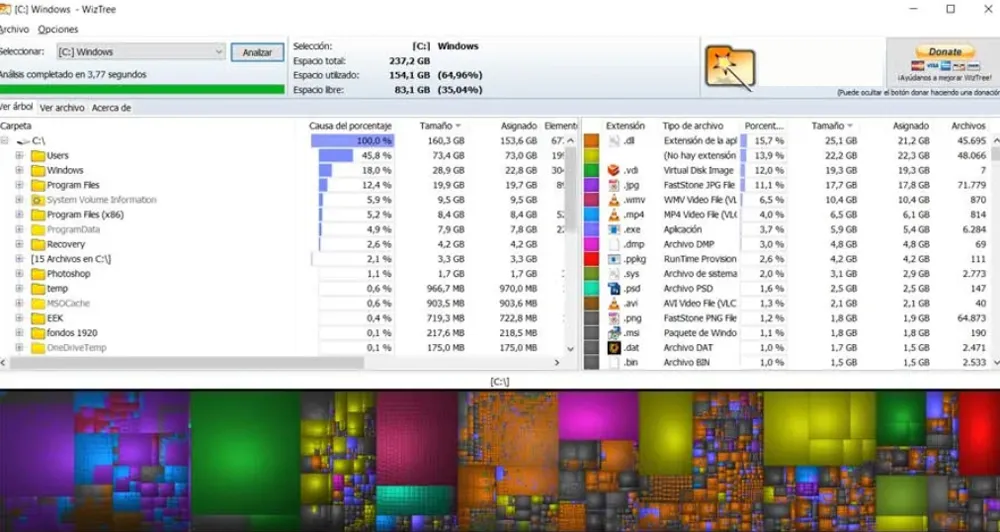Viewport: 1000px width, 532px height.
Task: Expand the Program Files node
Action: tap(19, 185)
